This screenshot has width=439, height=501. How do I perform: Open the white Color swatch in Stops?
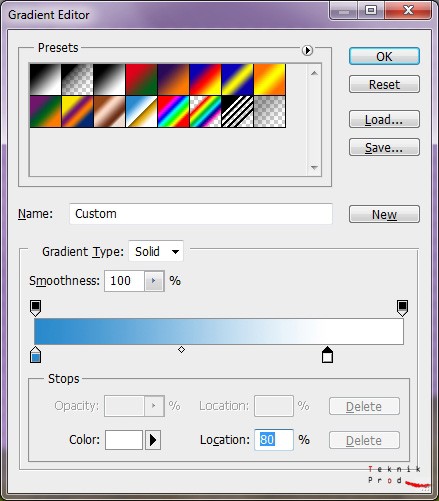point(124,440)
